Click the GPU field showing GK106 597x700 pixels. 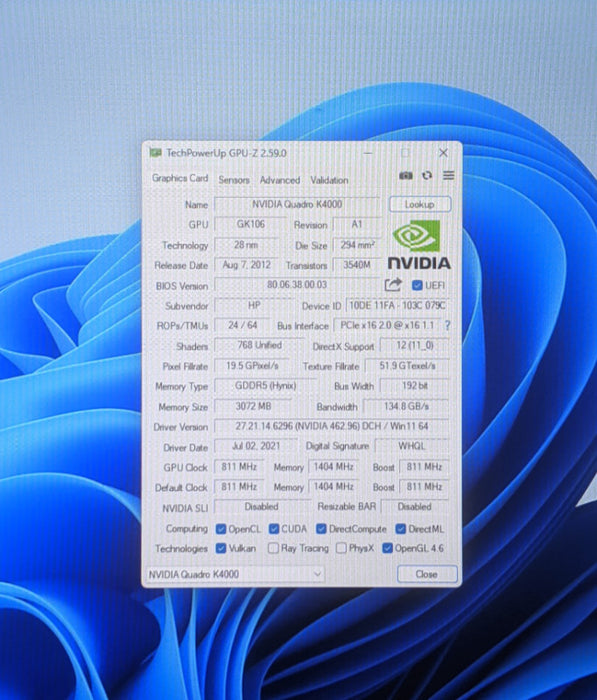(250, 224)
